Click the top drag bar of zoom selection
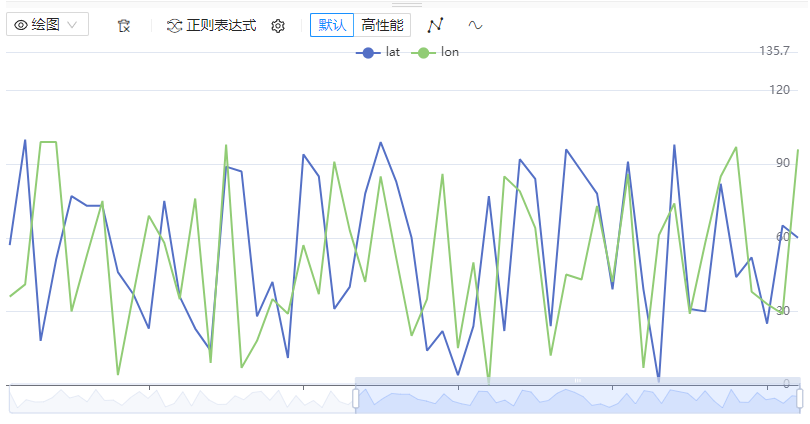 (577, 380)
